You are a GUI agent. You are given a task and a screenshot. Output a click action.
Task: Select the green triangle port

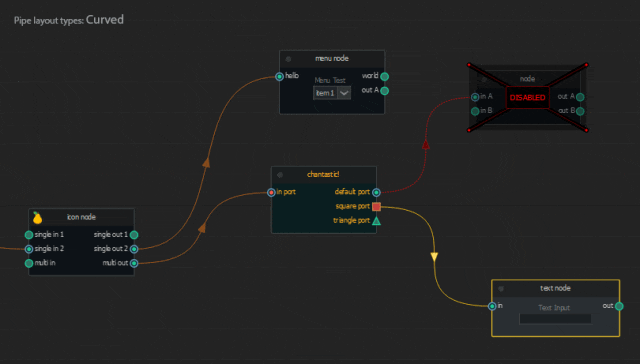pos(376,221)
